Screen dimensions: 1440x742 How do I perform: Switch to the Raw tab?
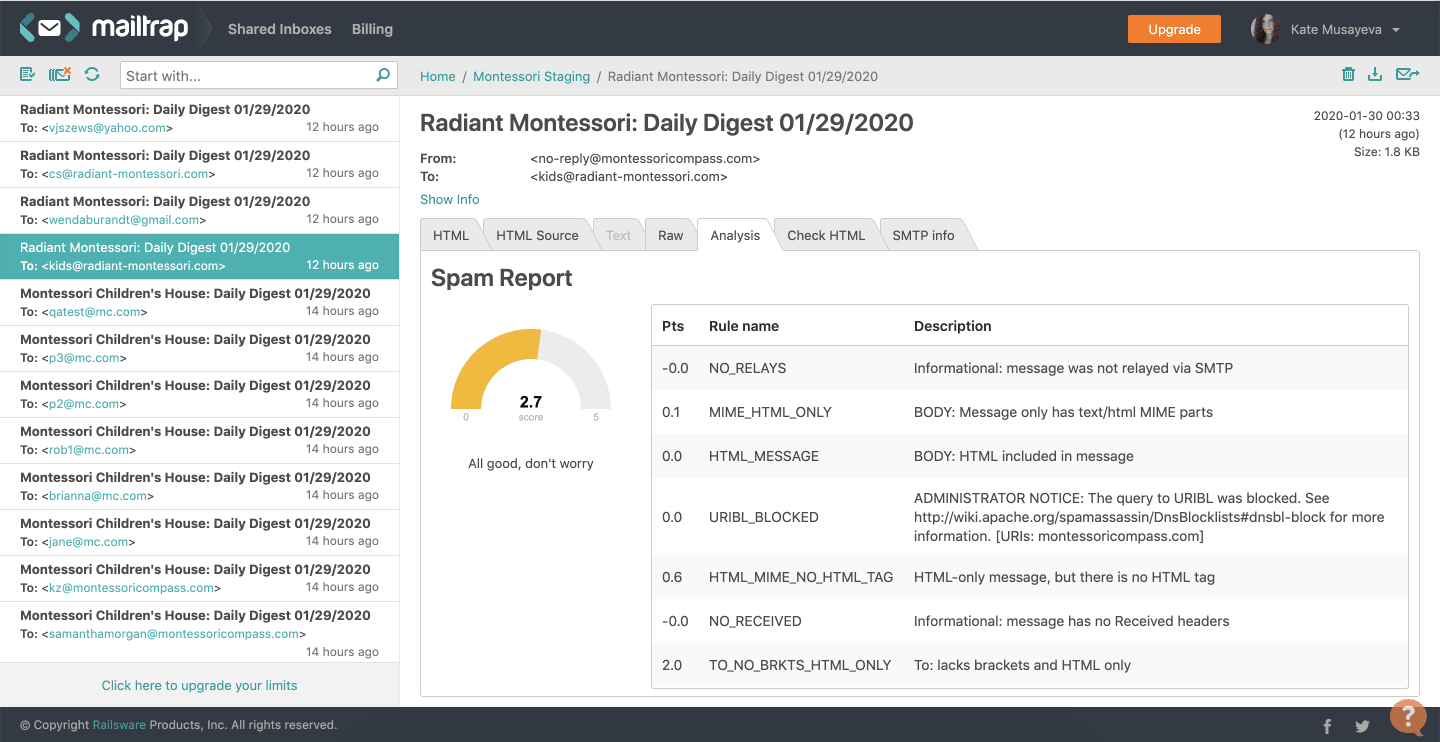tap(671, 235)
